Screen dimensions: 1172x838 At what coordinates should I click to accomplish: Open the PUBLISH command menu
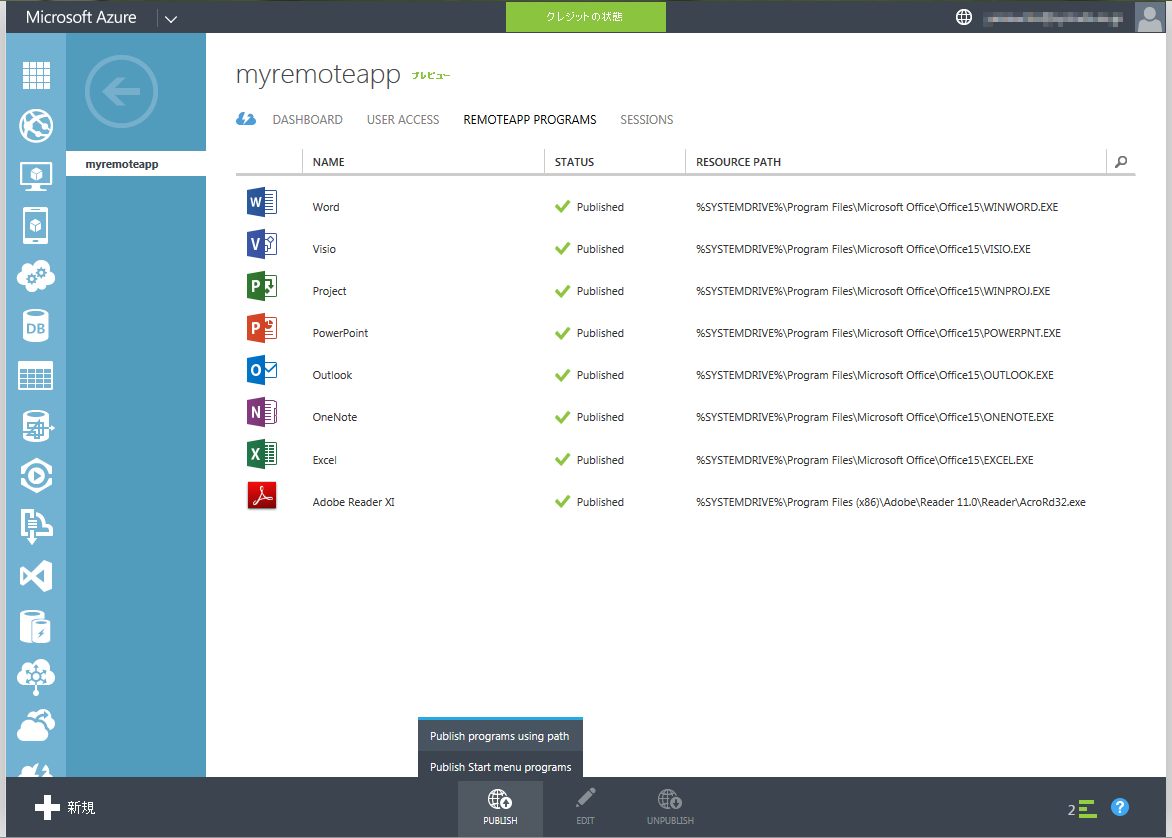pos(500,807)
